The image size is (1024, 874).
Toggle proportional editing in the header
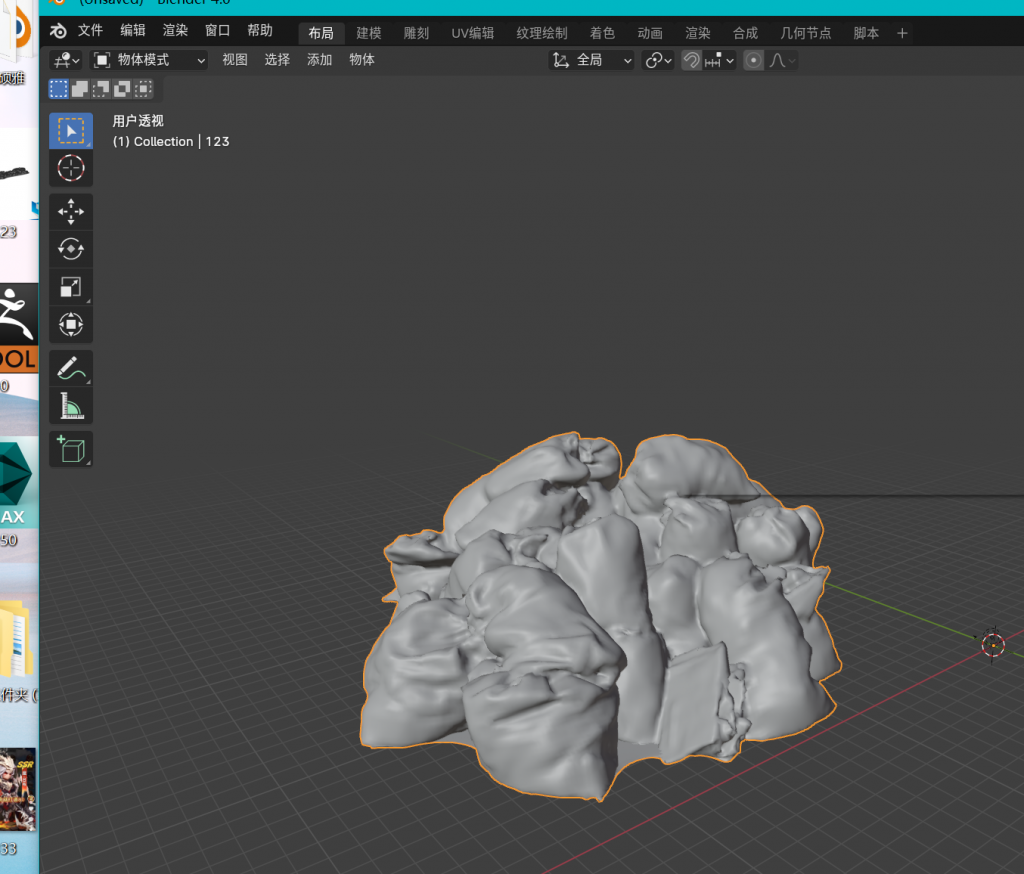754,61
